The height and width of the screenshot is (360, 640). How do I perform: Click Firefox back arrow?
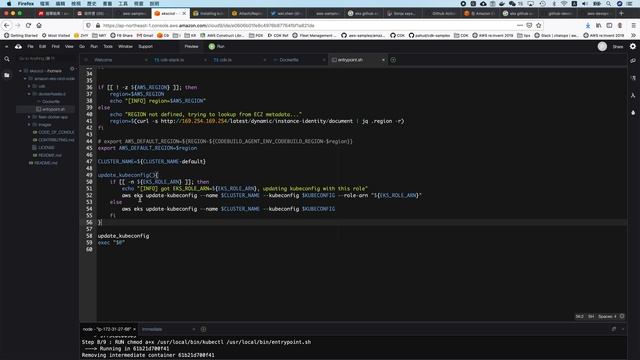click(7, 25)
